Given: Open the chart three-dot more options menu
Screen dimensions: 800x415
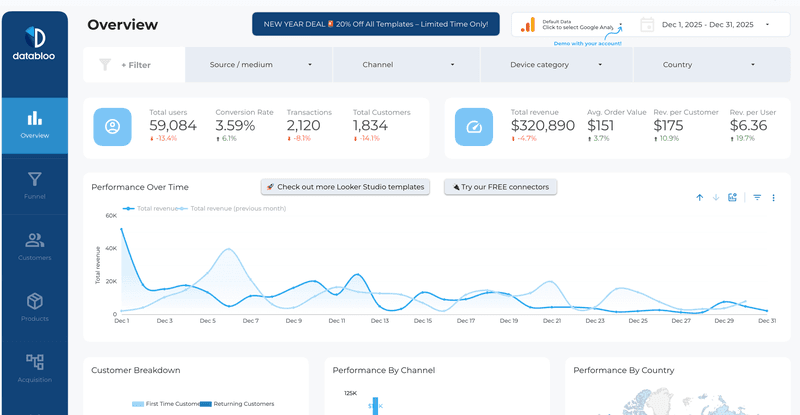Looking at the screenshot, I should point(772,198).
